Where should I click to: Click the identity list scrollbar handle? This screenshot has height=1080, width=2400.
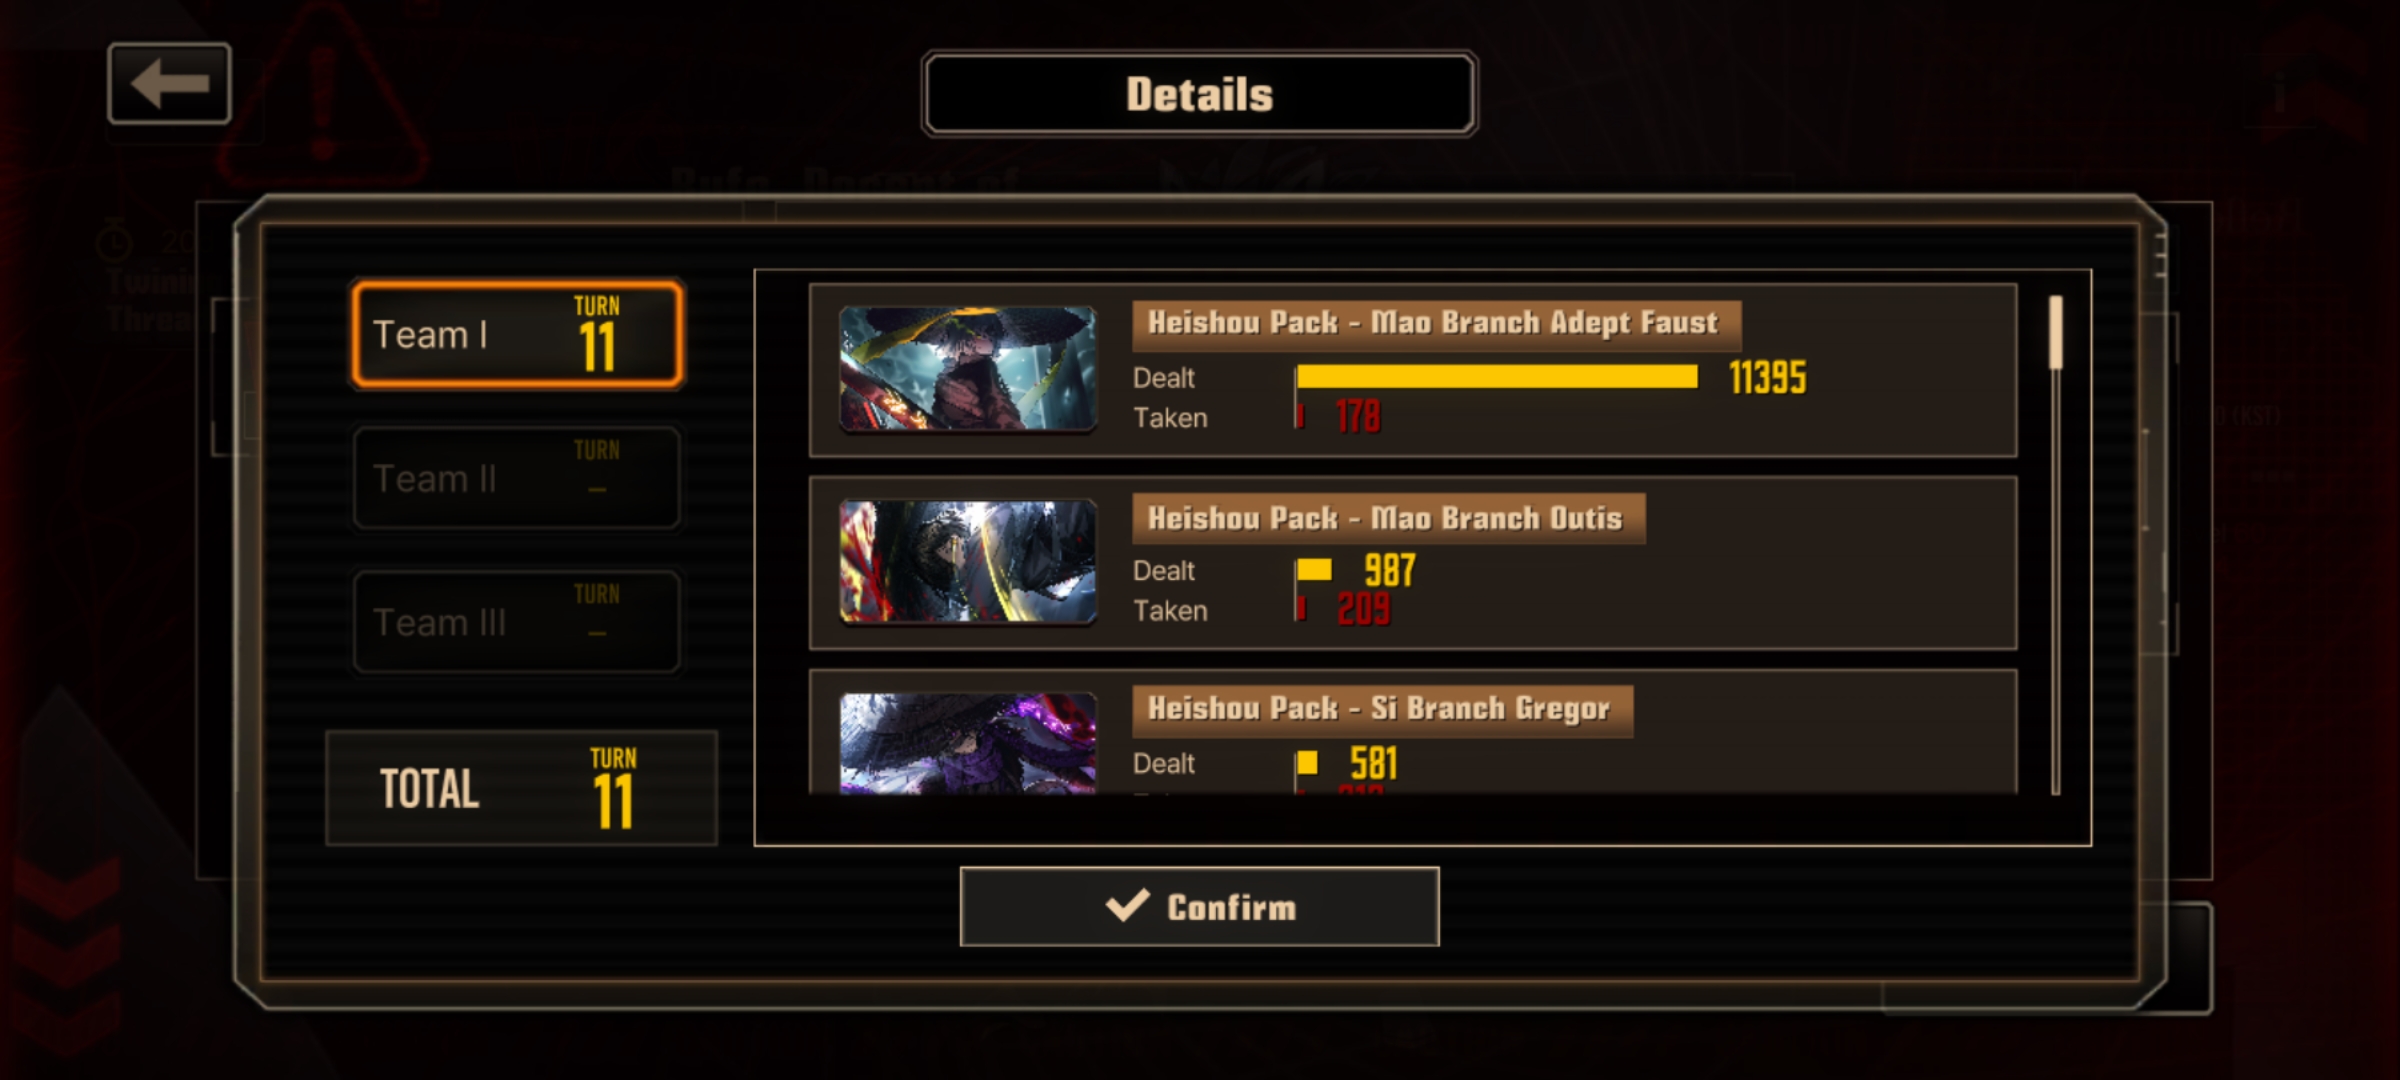coord(2055,332)
